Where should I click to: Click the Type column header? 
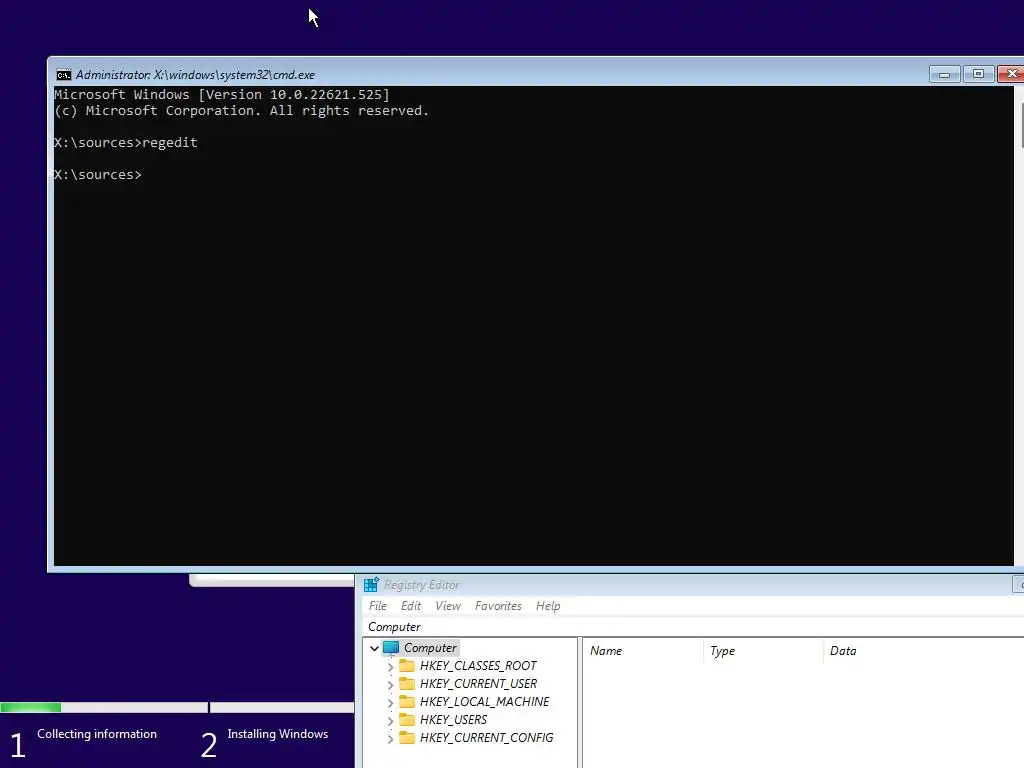coord(764,651)
